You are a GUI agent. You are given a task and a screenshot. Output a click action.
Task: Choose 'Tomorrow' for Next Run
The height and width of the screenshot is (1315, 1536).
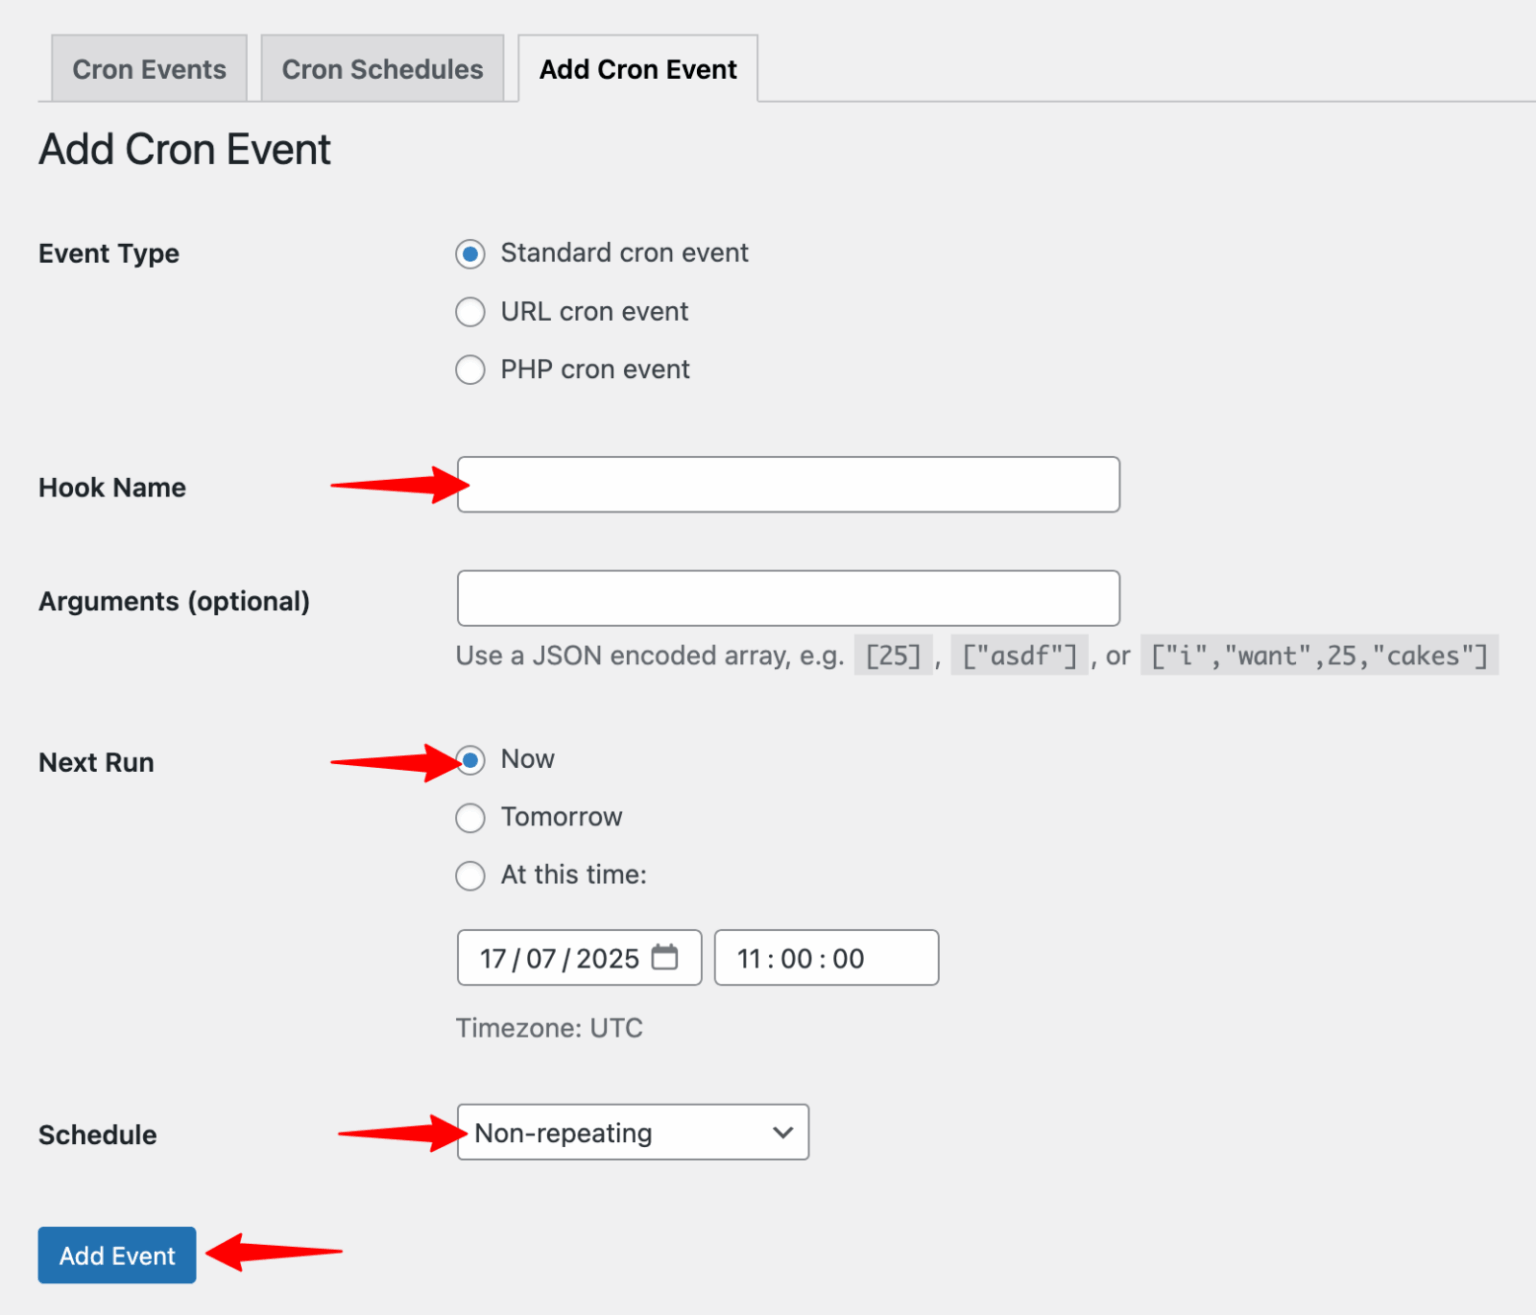(x=470, y=817)
